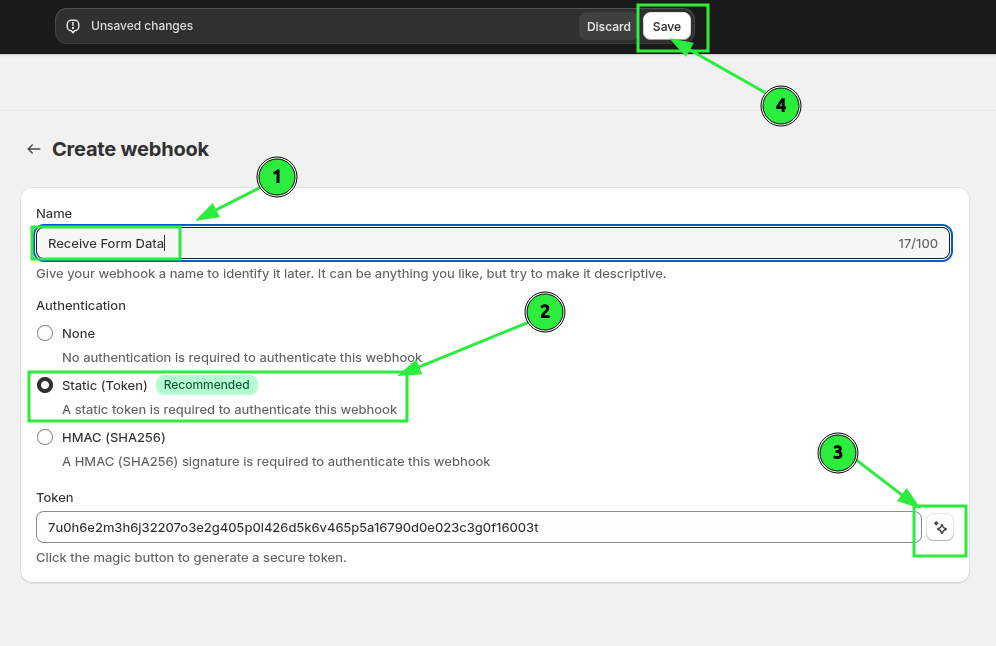
Task: Click the Token field label
Action: 55,497
